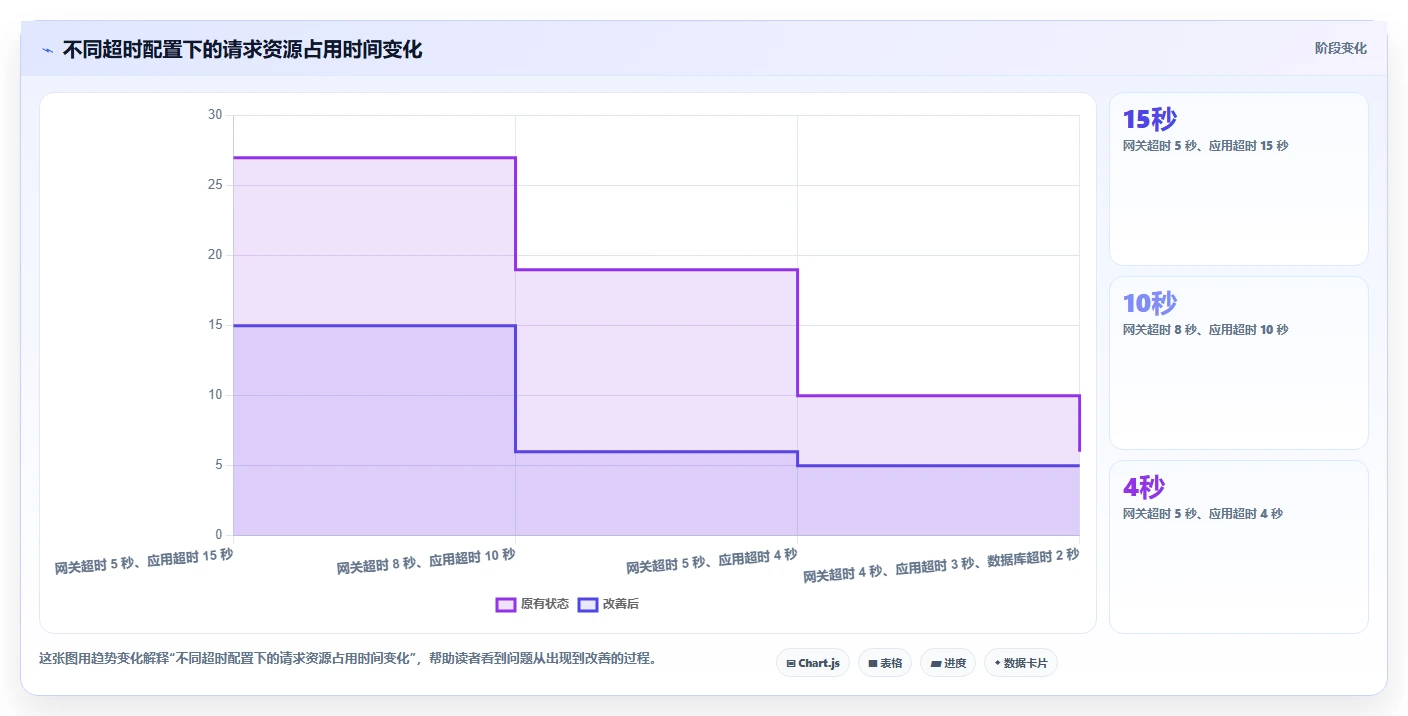1408x716 pixels.
Task: Open the 10秒 data card
Action: point(1239,363)
